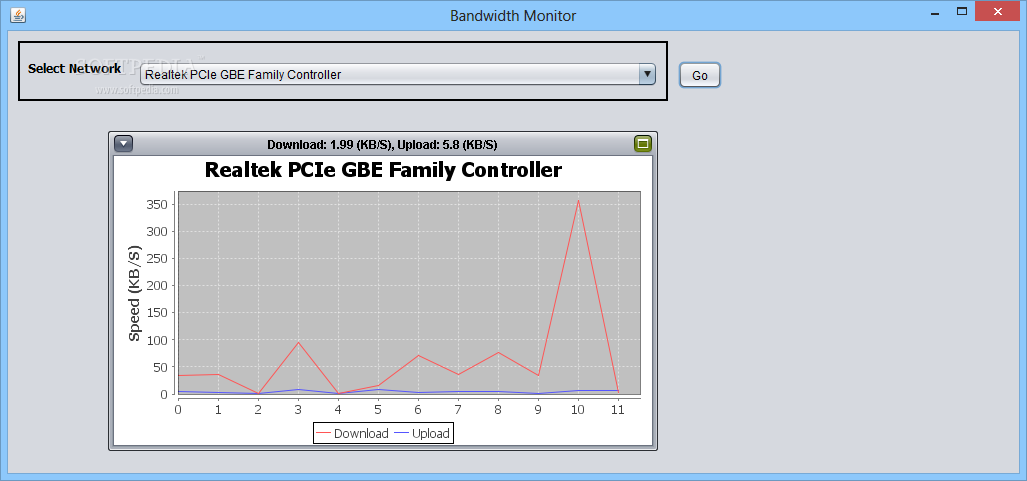
Task: Click the Download legend entry
Action: pyautogui.click(x=352, y=433)
